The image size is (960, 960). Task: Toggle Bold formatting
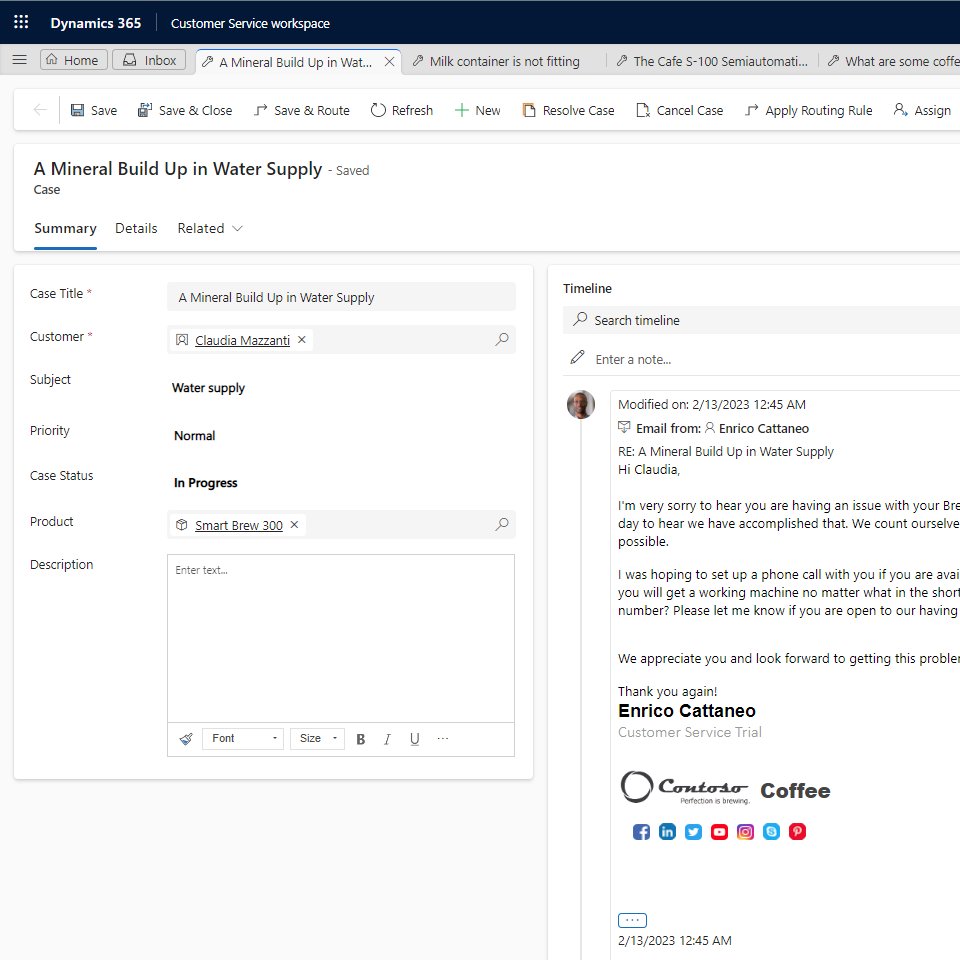pos(361,739)
